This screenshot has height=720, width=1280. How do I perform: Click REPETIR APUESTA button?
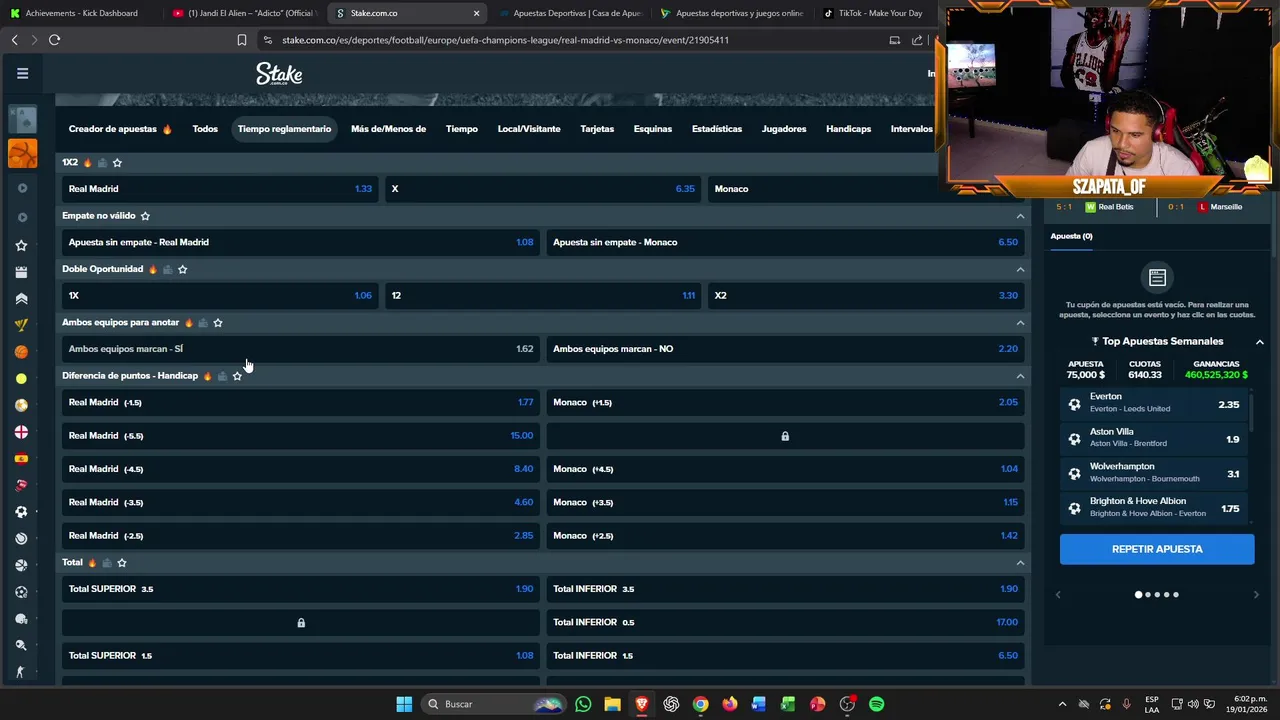click(x=1157, y=549)
